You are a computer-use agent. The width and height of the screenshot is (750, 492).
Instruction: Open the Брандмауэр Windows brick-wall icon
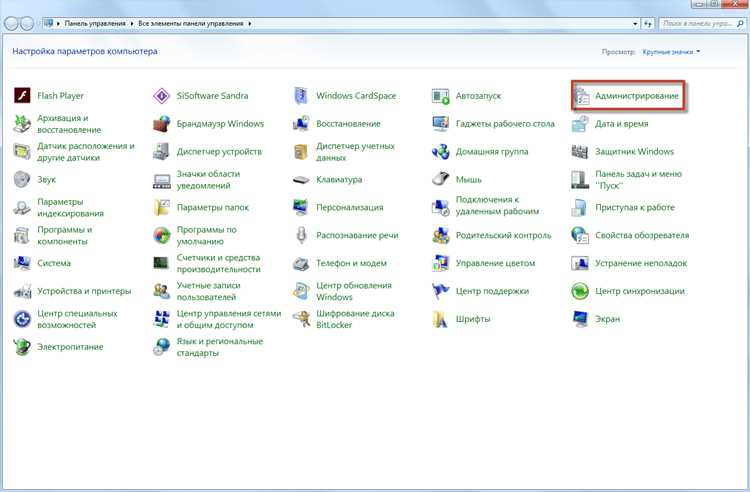162,124
